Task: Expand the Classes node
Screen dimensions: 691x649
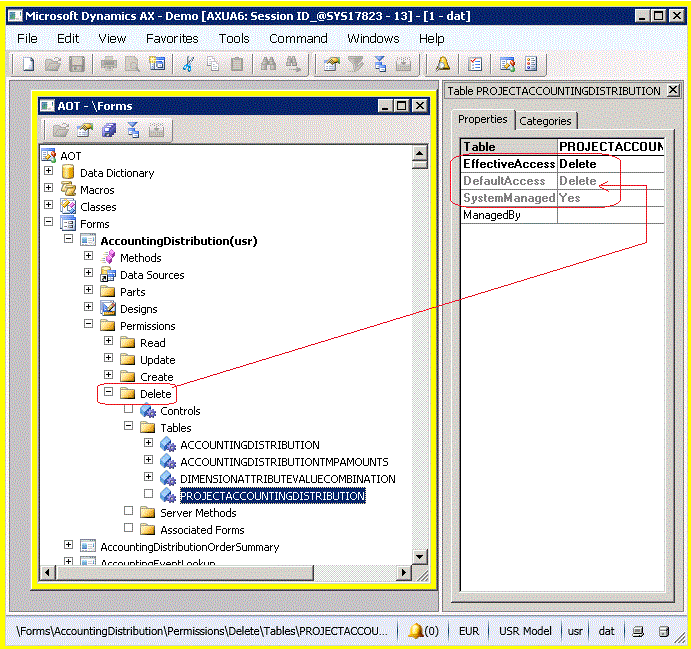Action: coord(48,204)
